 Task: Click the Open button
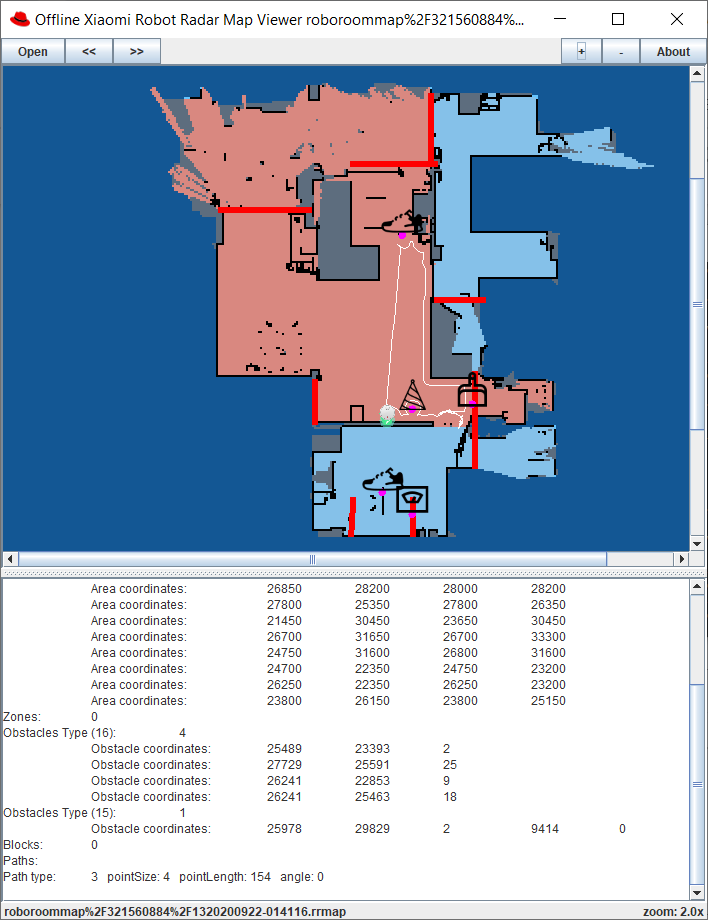pos(33,52)
